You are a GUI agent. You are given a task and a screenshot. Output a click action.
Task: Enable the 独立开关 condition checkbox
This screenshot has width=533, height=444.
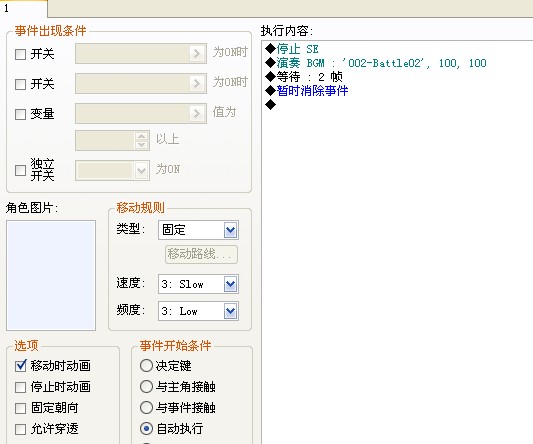tap(20, 170)
